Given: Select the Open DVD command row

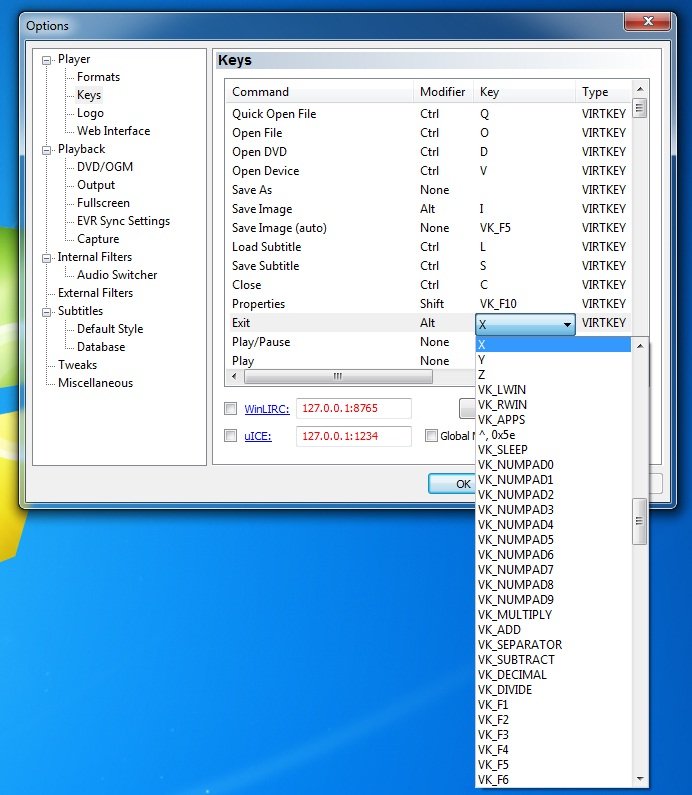Looking at the screenshot, I should point(429,152).
